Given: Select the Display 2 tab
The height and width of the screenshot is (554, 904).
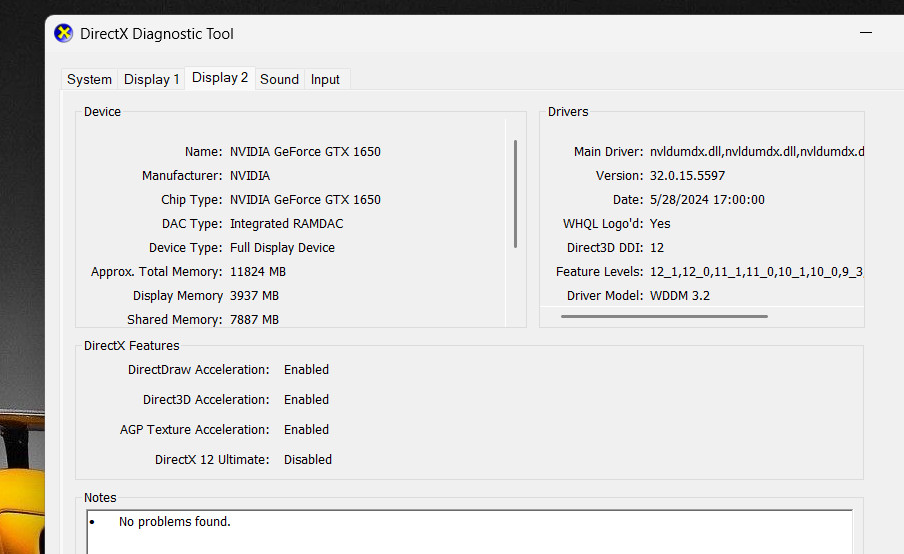Looking at the screenshot, I should click(220, 78).
